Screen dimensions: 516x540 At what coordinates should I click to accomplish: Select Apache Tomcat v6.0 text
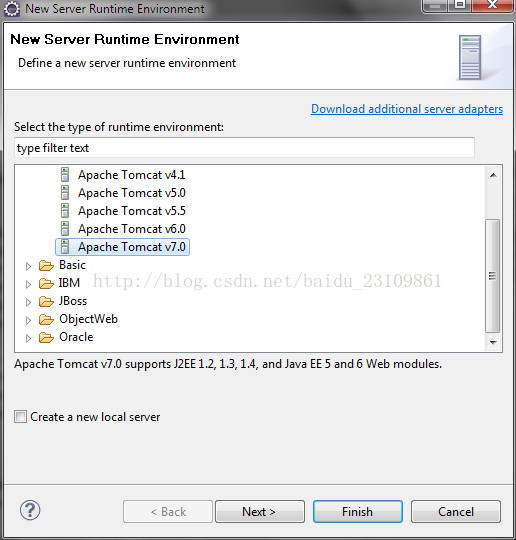pyautogui.click(x=132, y=228)
